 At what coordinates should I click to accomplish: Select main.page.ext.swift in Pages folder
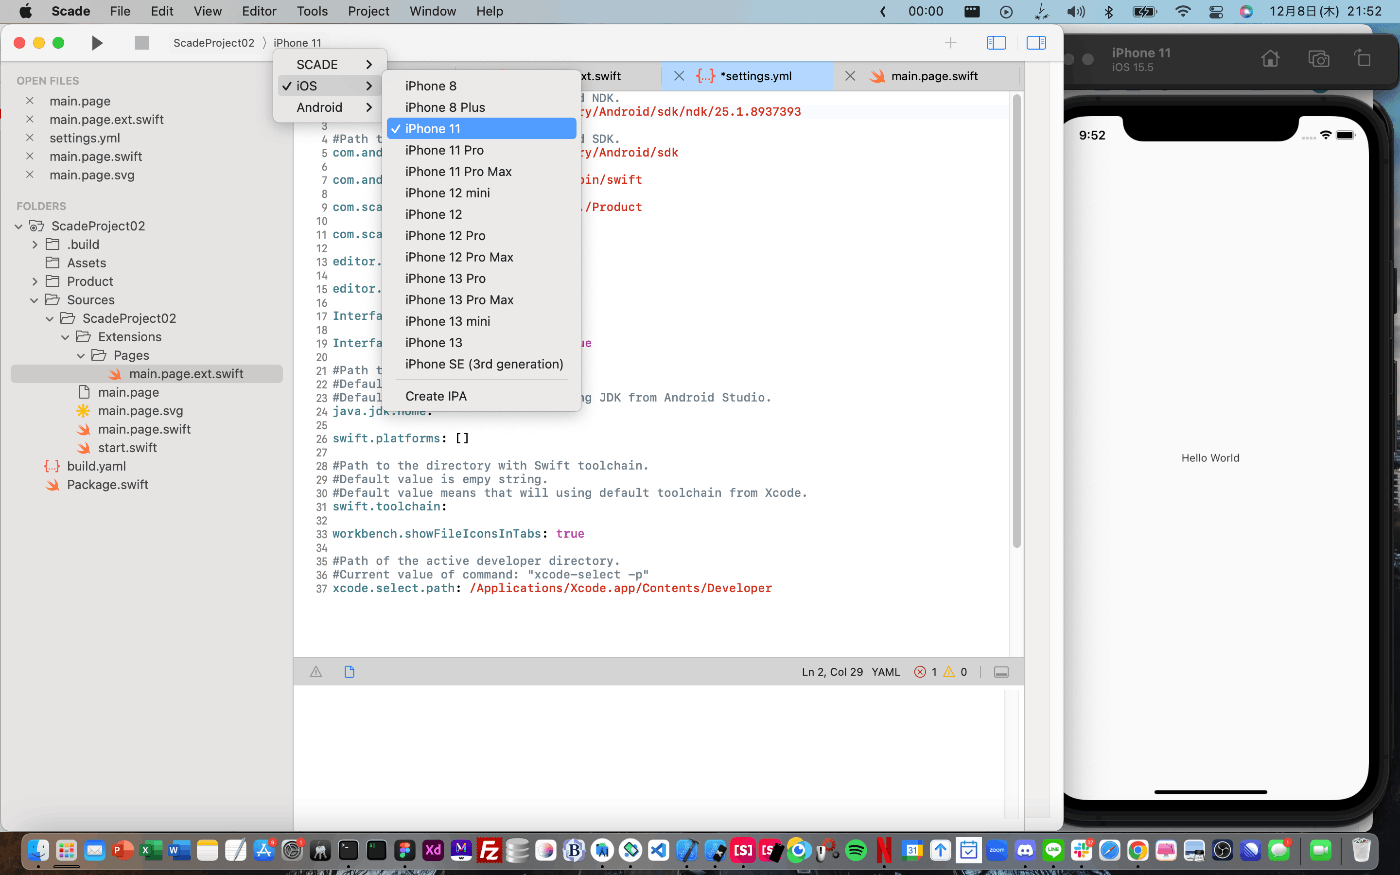click(186, 374)
